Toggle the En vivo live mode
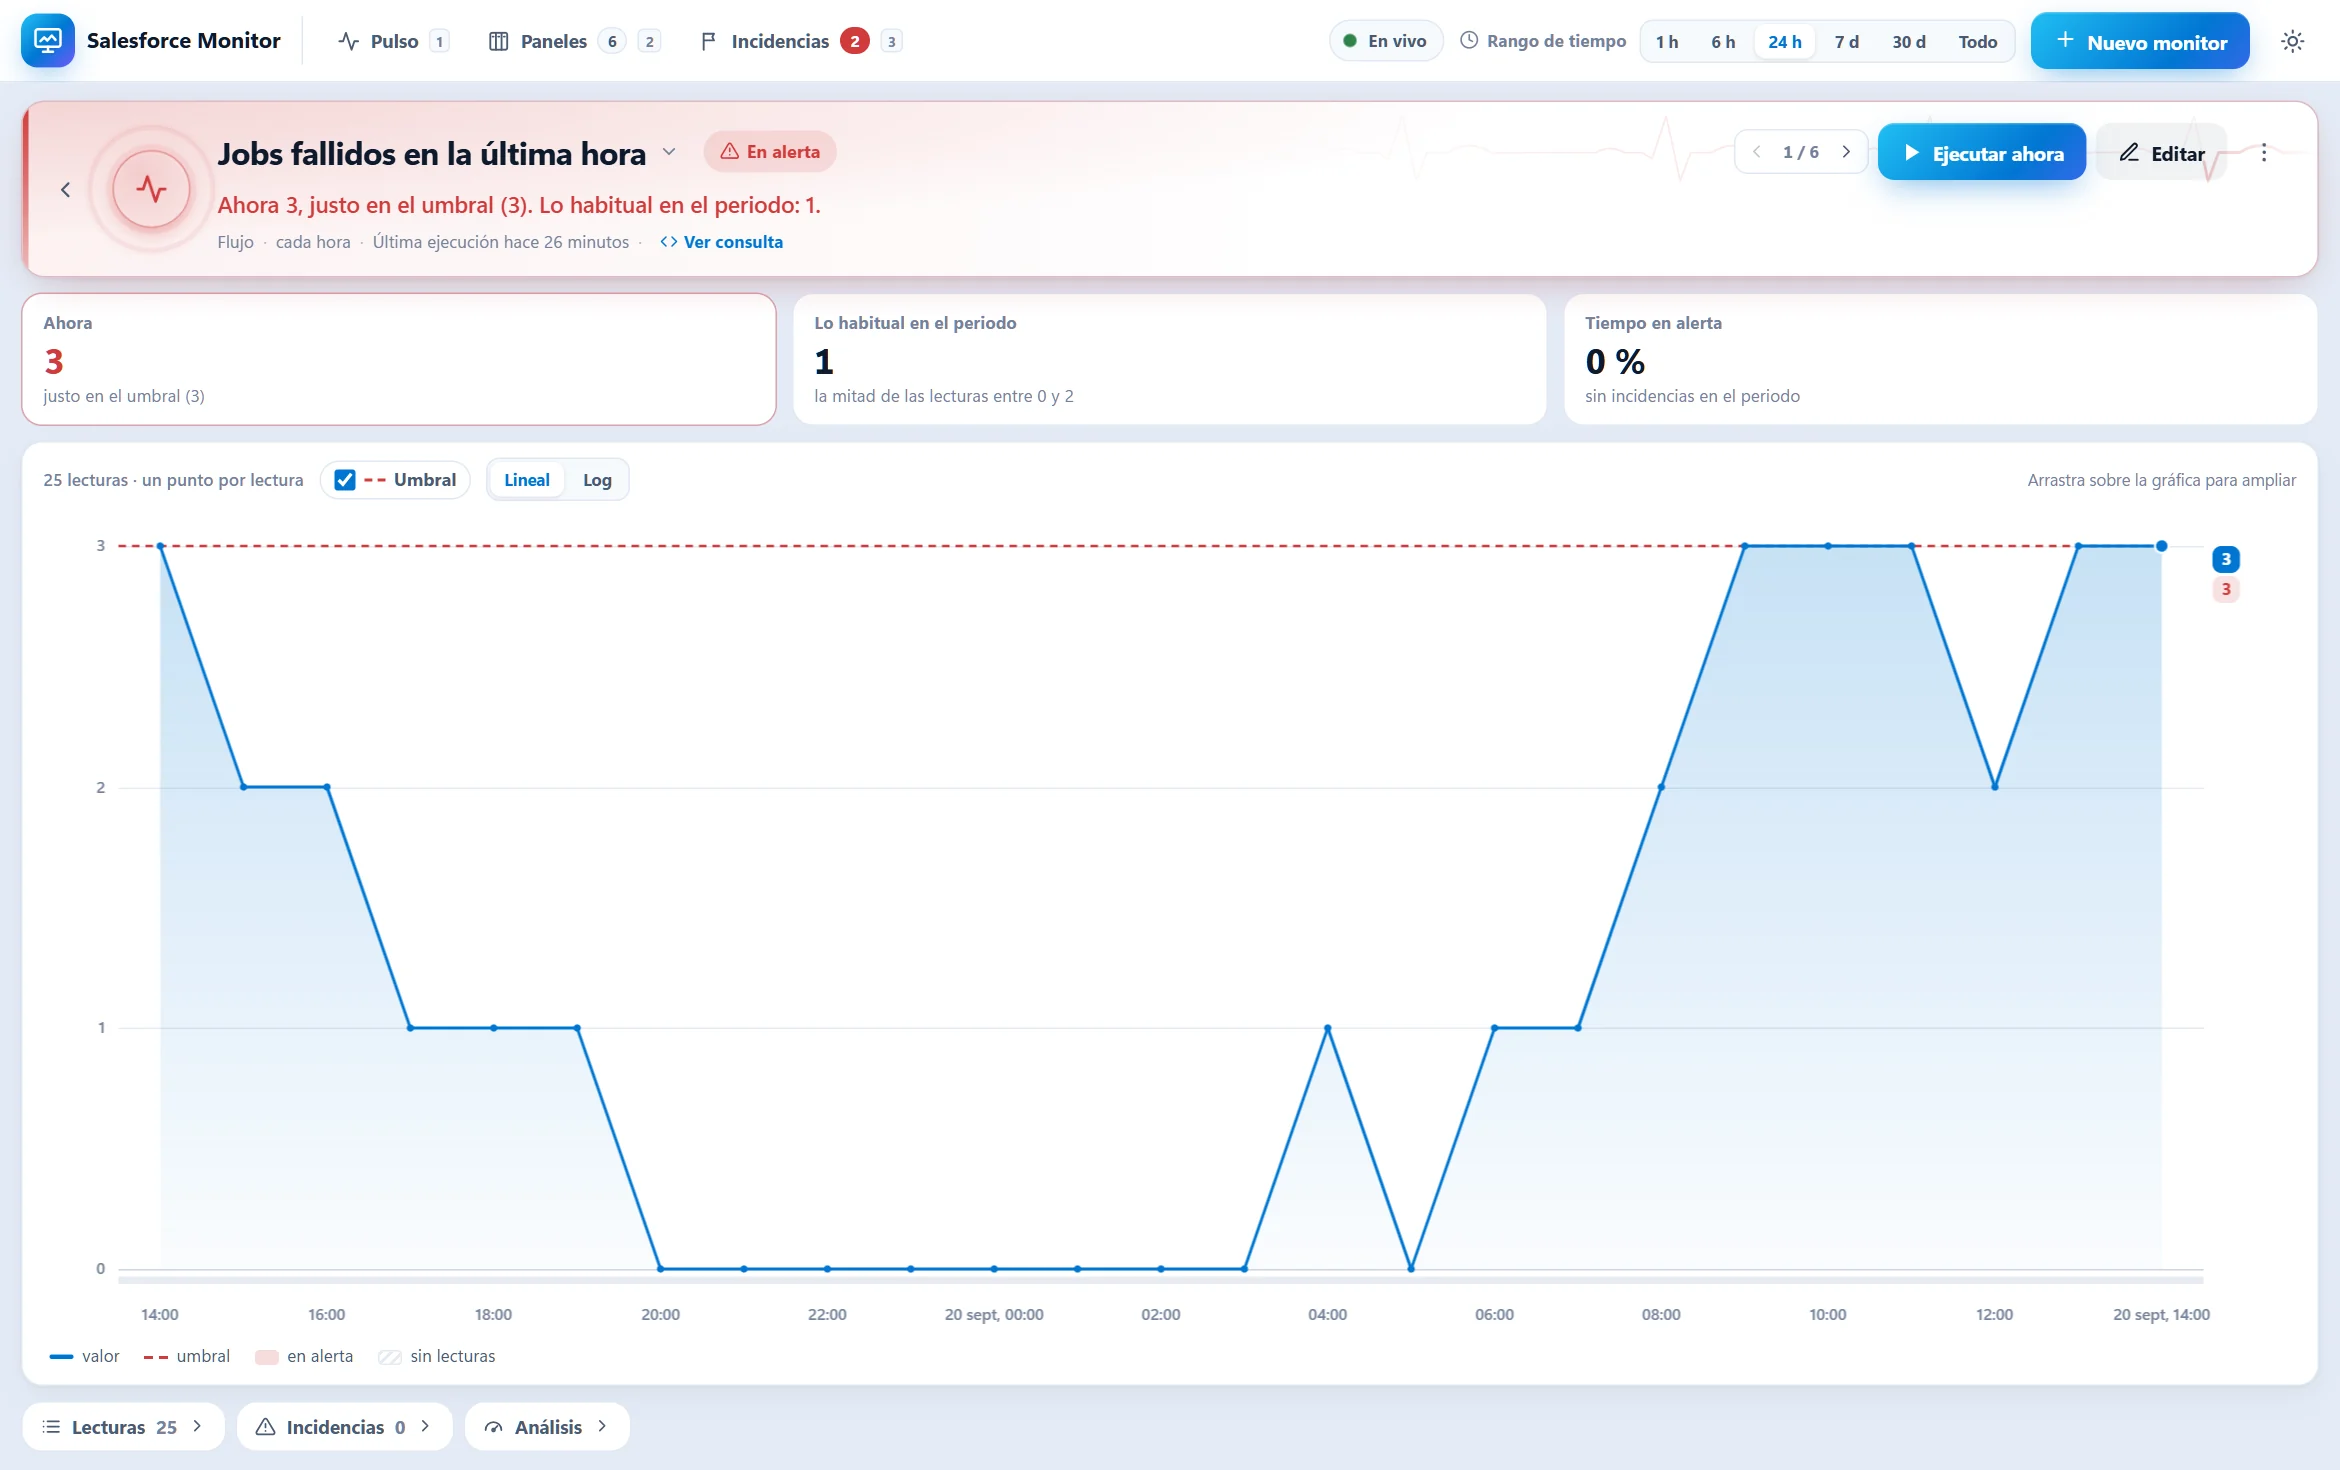 tap(1385, 41)
